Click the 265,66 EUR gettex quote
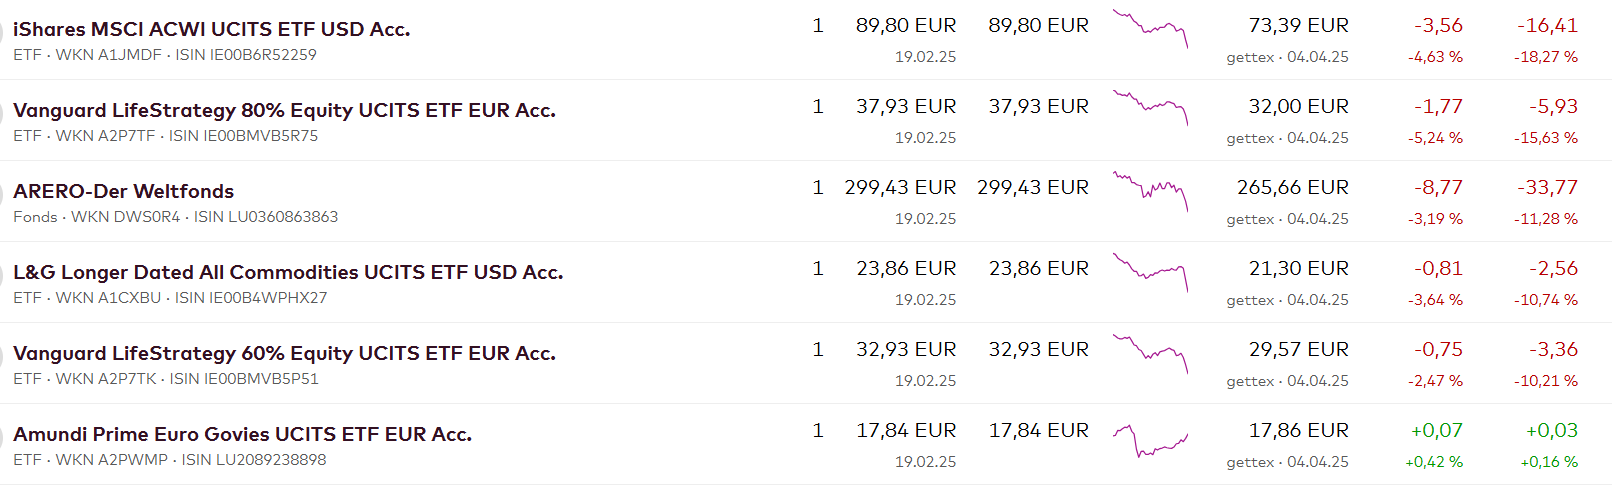The height and width of the screenshot is (492, 1612). pyautogui.click(x=1292, y=187)
